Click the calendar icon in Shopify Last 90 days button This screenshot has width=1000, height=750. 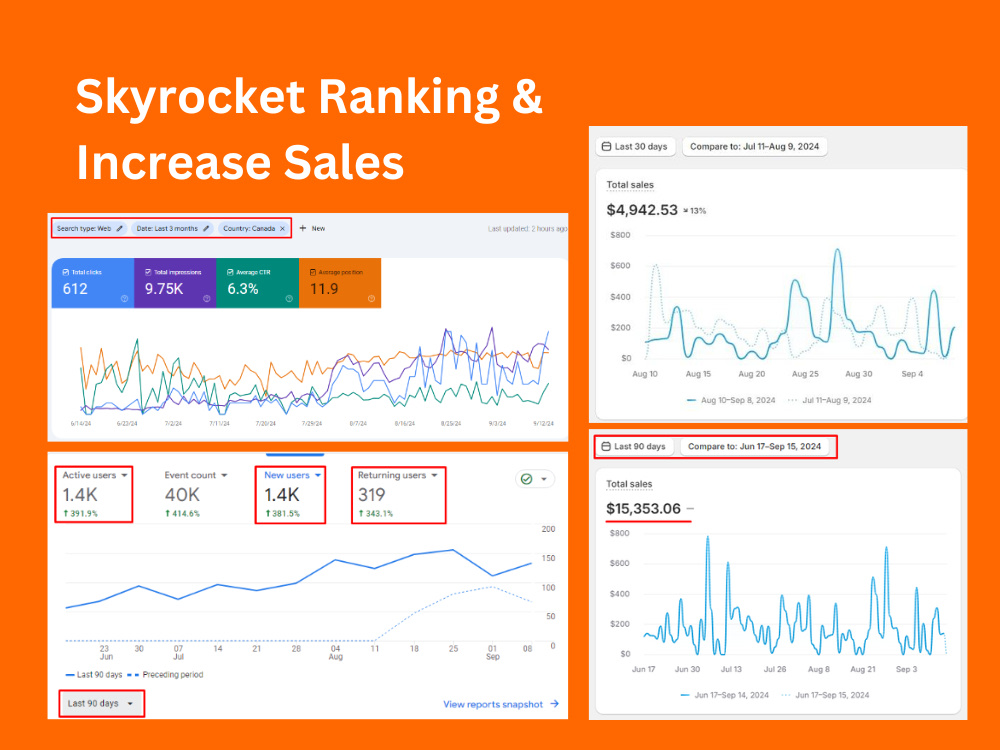point(606,446)
